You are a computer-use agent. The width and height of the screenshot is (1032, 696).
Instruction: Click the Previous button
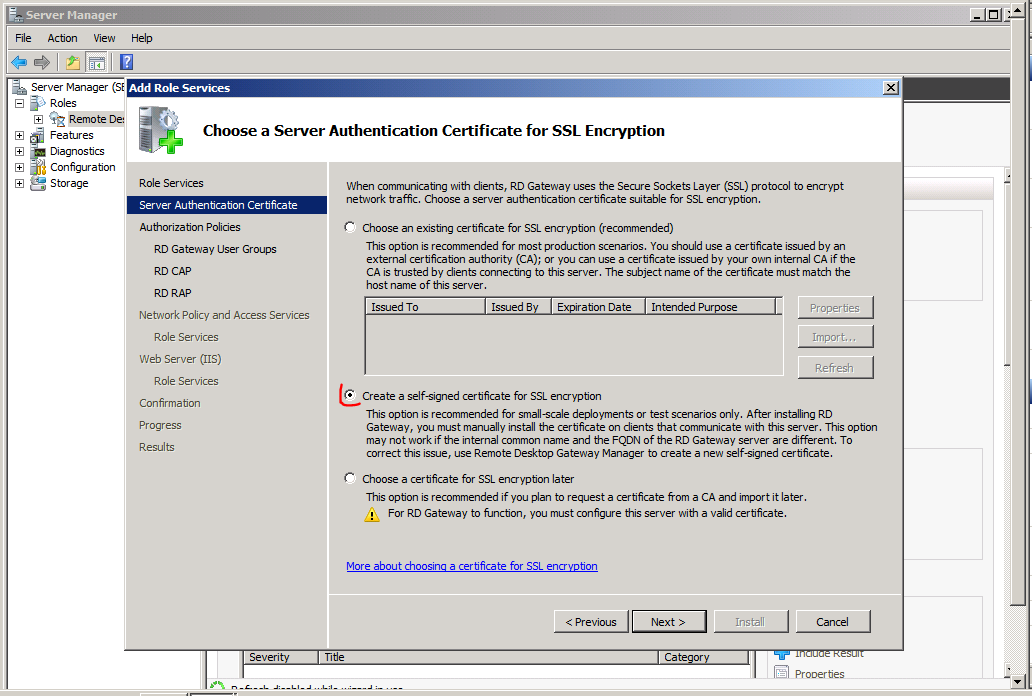tap(591, 622)
